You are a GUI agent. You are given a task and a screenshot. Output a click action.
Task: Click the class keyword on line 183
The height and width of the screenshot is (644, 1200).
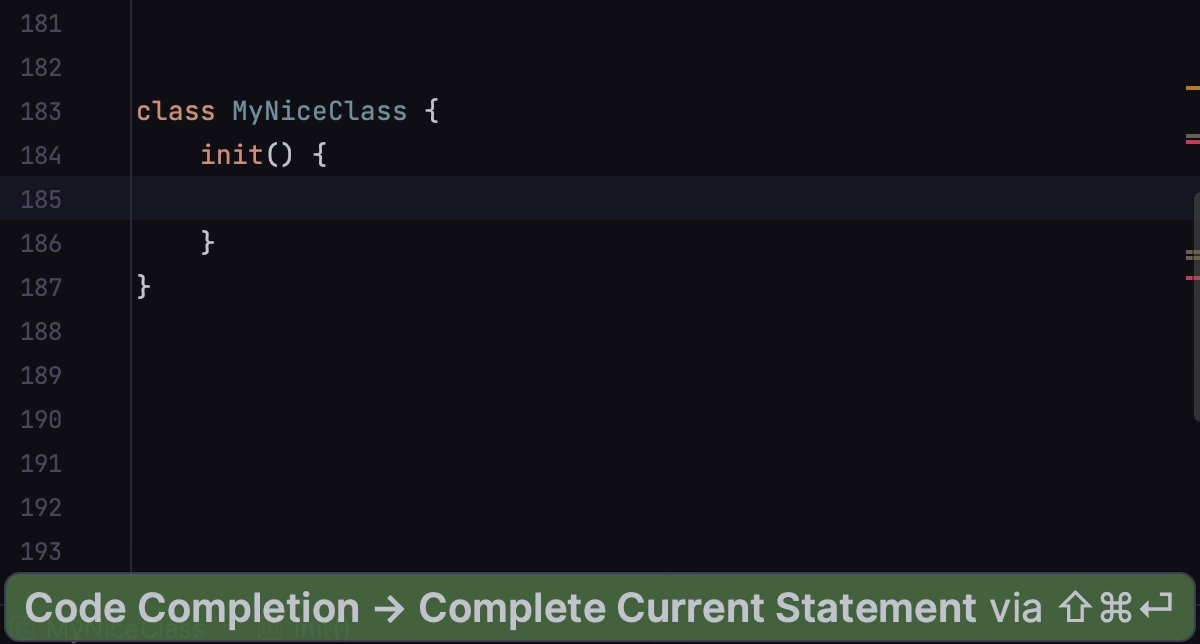(x=176, y=111)
